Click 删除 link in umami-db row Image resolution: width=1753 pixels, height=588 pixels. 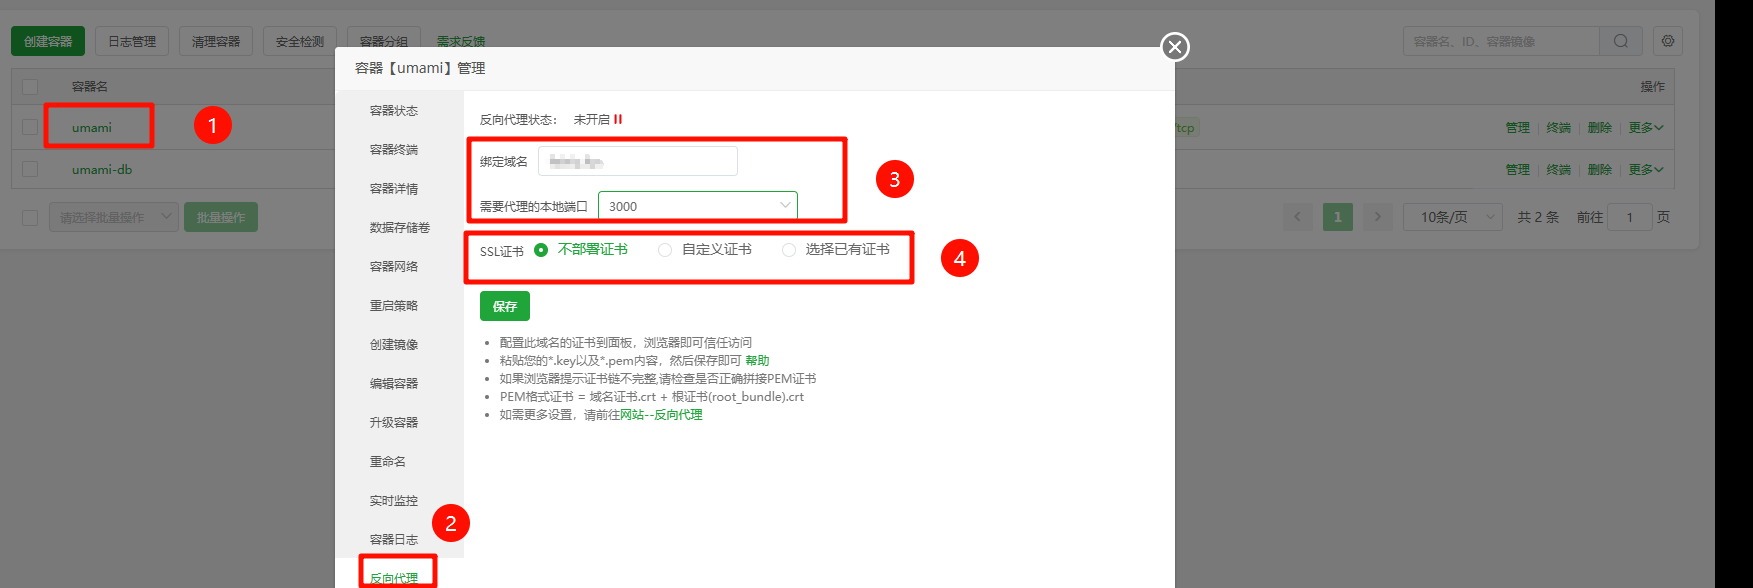[x=1600, y=170]
